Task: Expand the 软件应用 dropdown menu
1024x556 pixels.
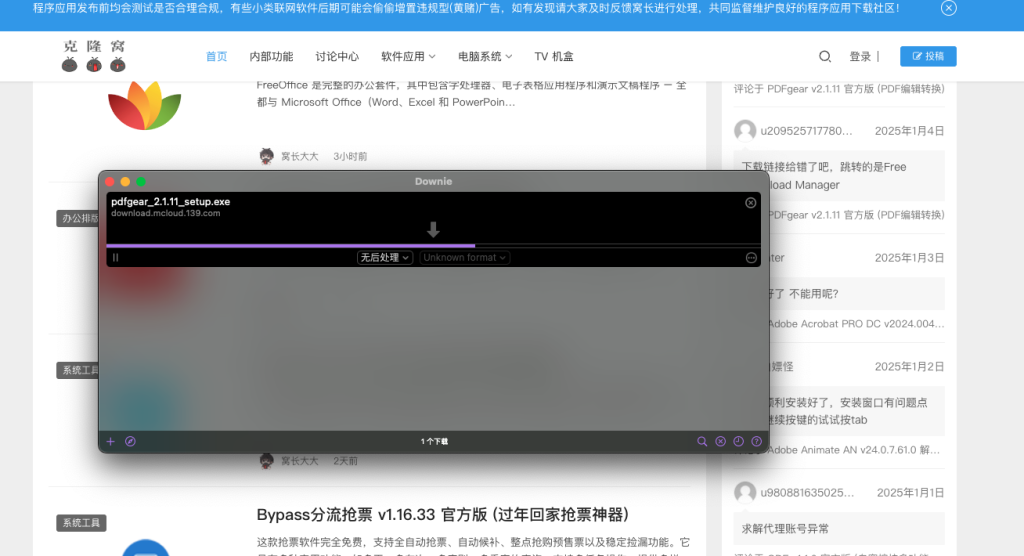Action: pyautogui.click(x=408, y=57)
